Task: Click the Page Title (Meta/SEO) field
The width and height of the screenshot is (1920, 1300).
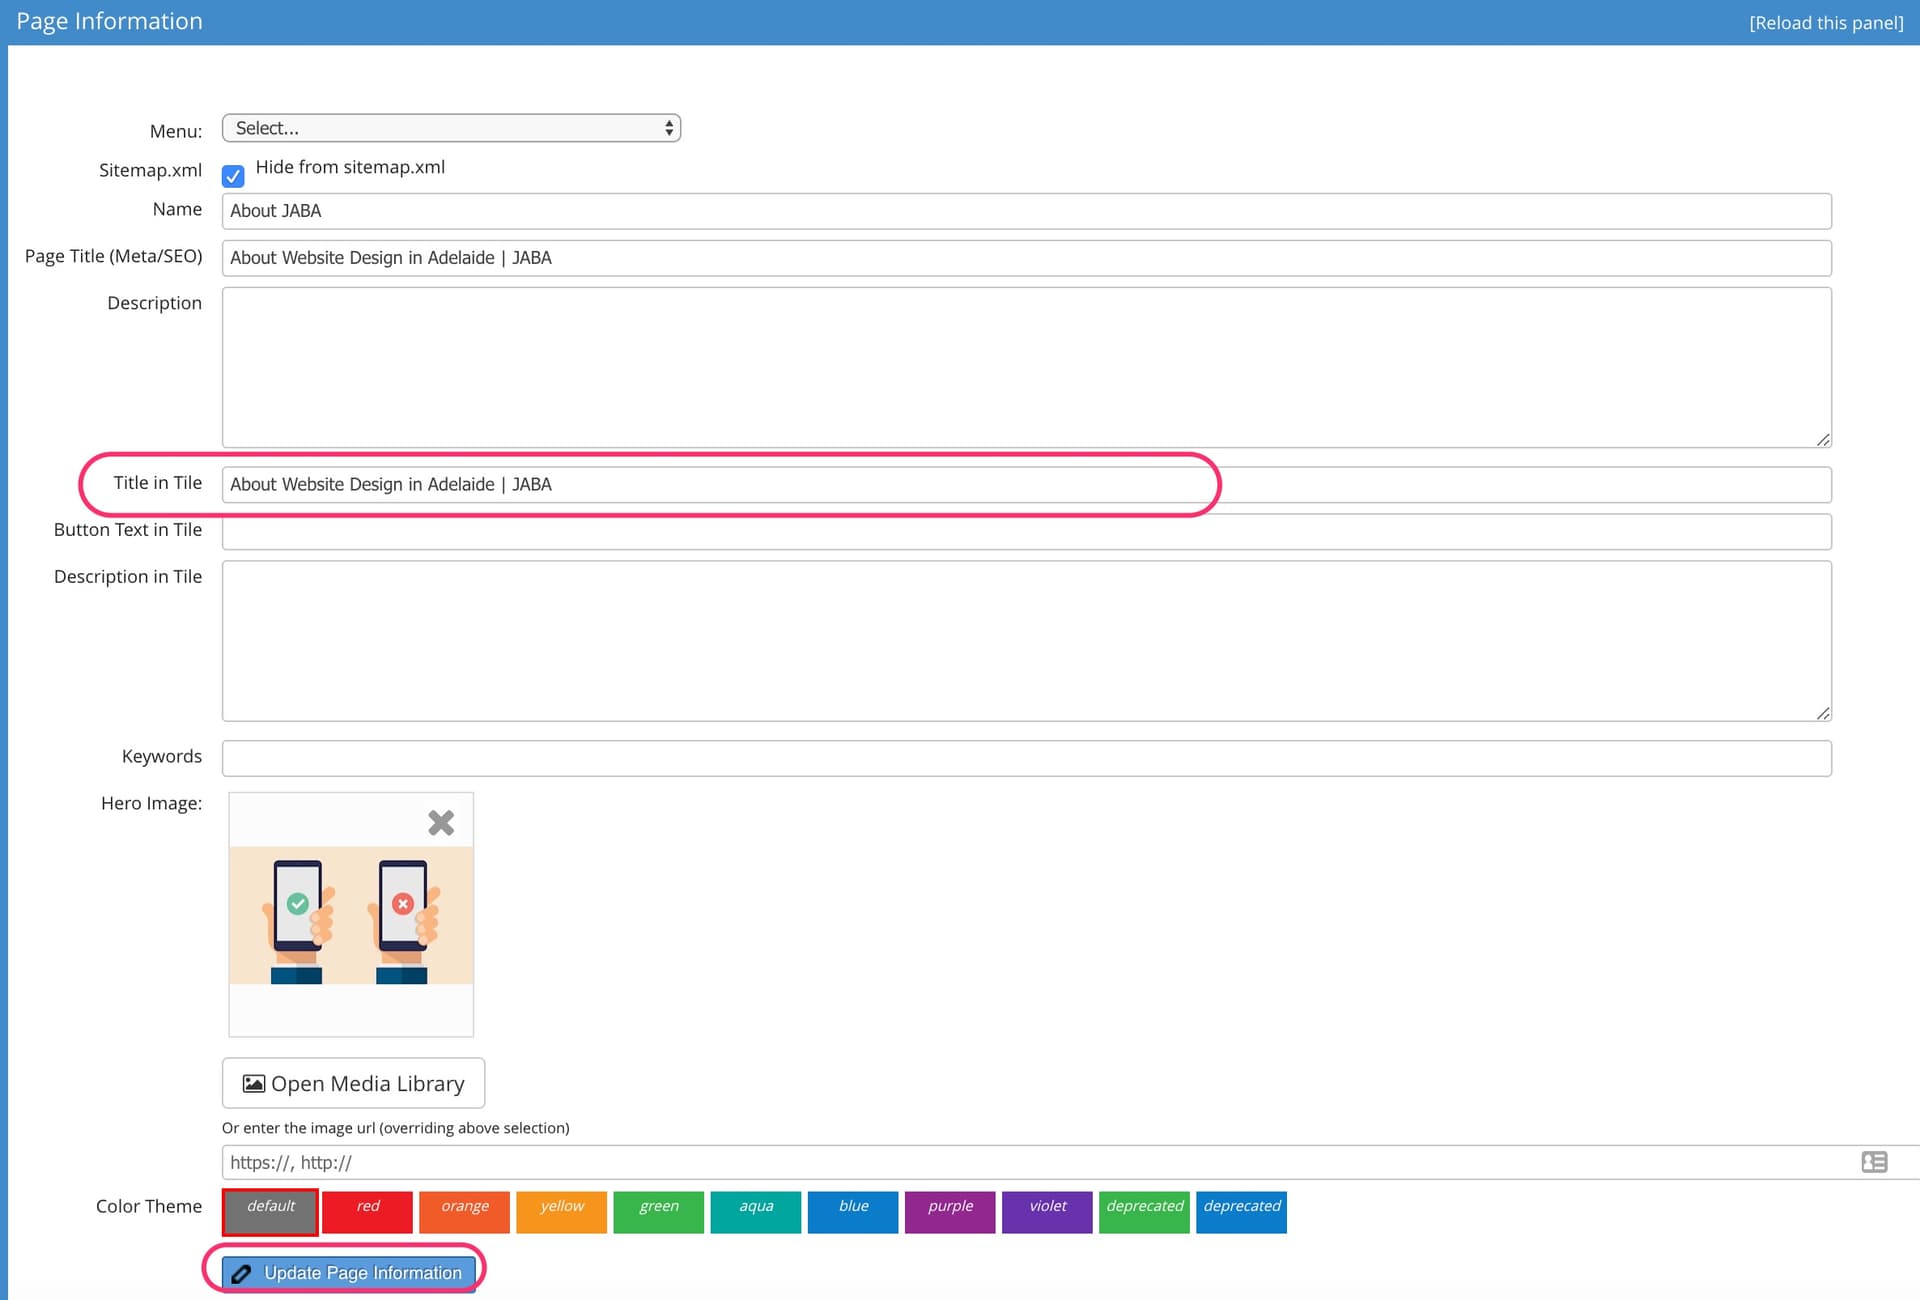Action: [x=1027, y=258]
